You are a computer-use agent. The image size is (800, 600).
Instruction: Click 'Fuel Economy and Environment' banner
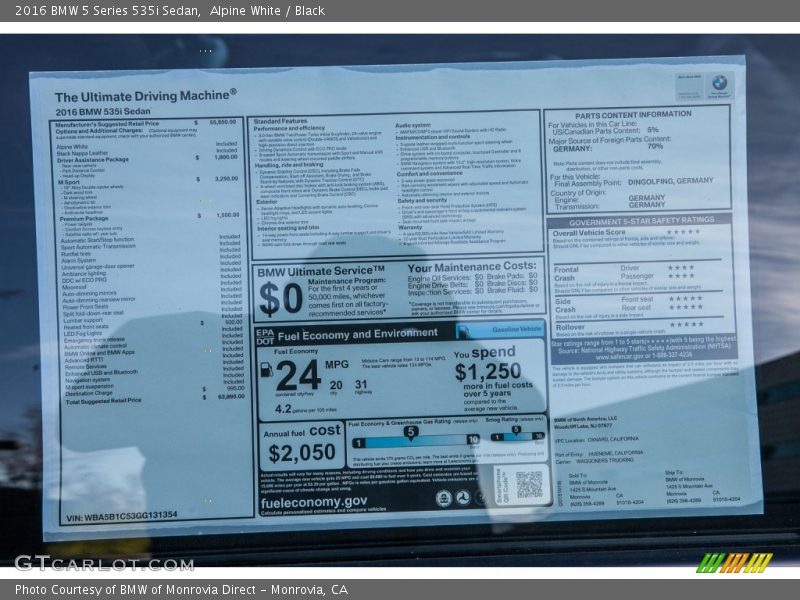[358, 335]
